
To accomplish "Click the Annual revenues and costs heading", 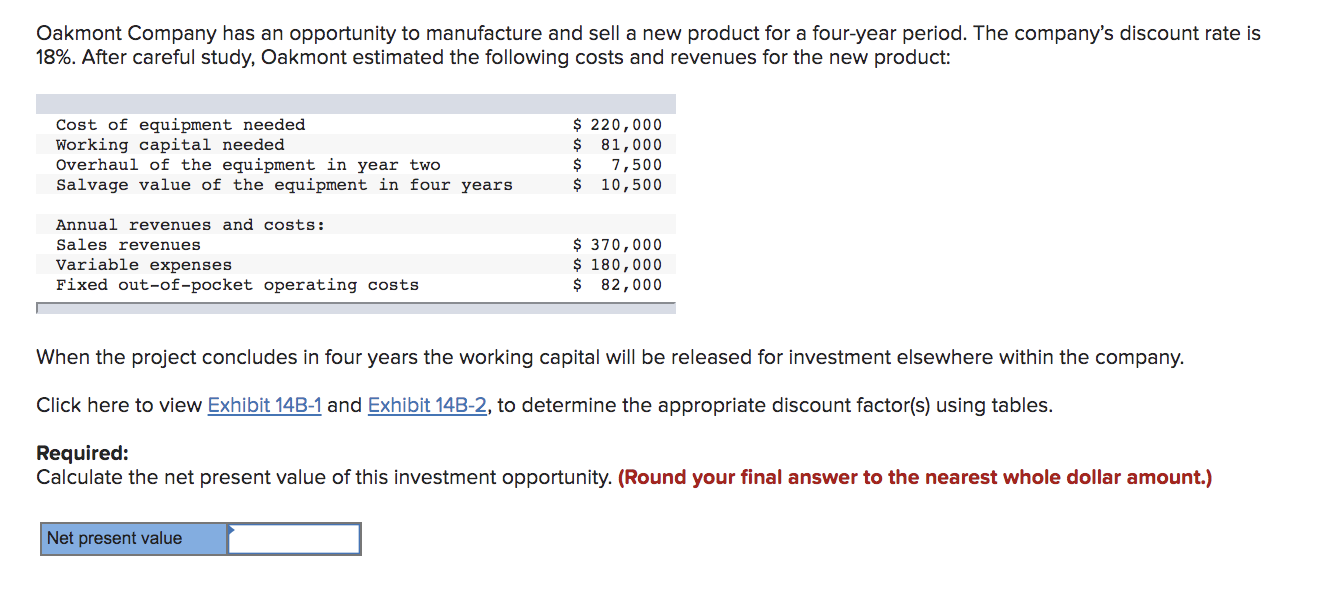I will [190, 225].
